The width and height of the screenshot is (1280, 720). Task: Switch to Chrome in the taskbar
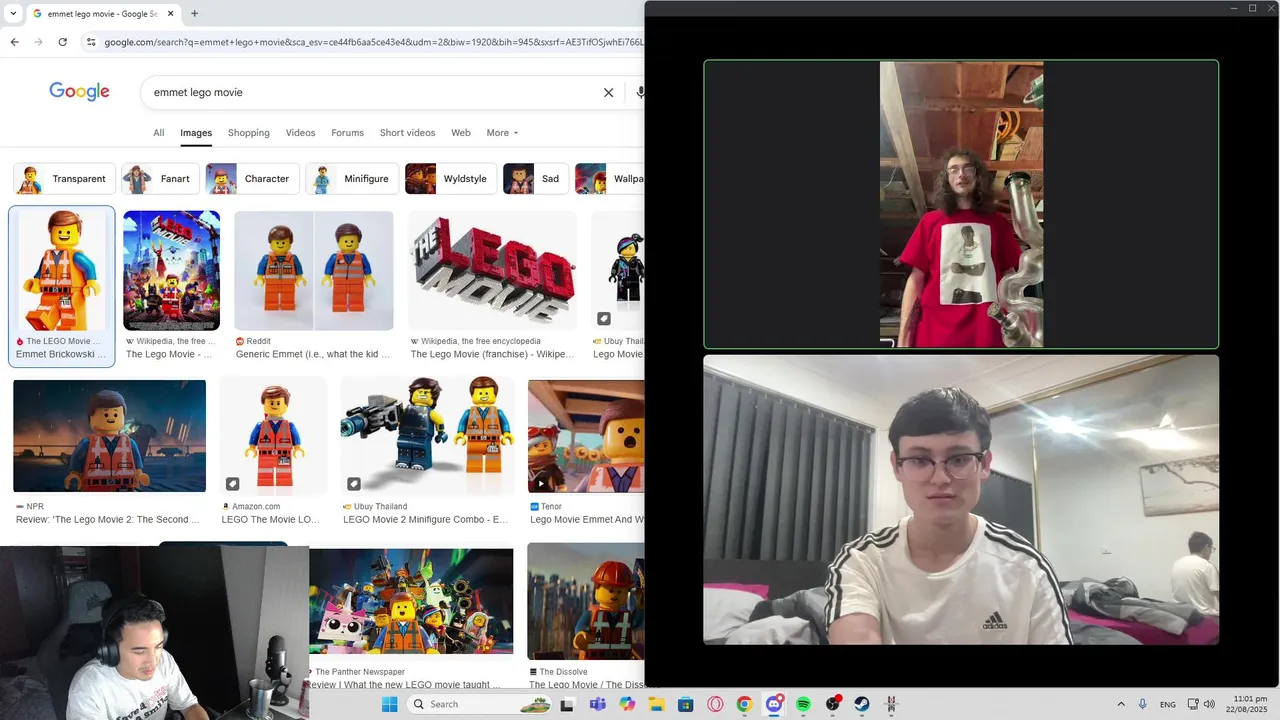744,704
